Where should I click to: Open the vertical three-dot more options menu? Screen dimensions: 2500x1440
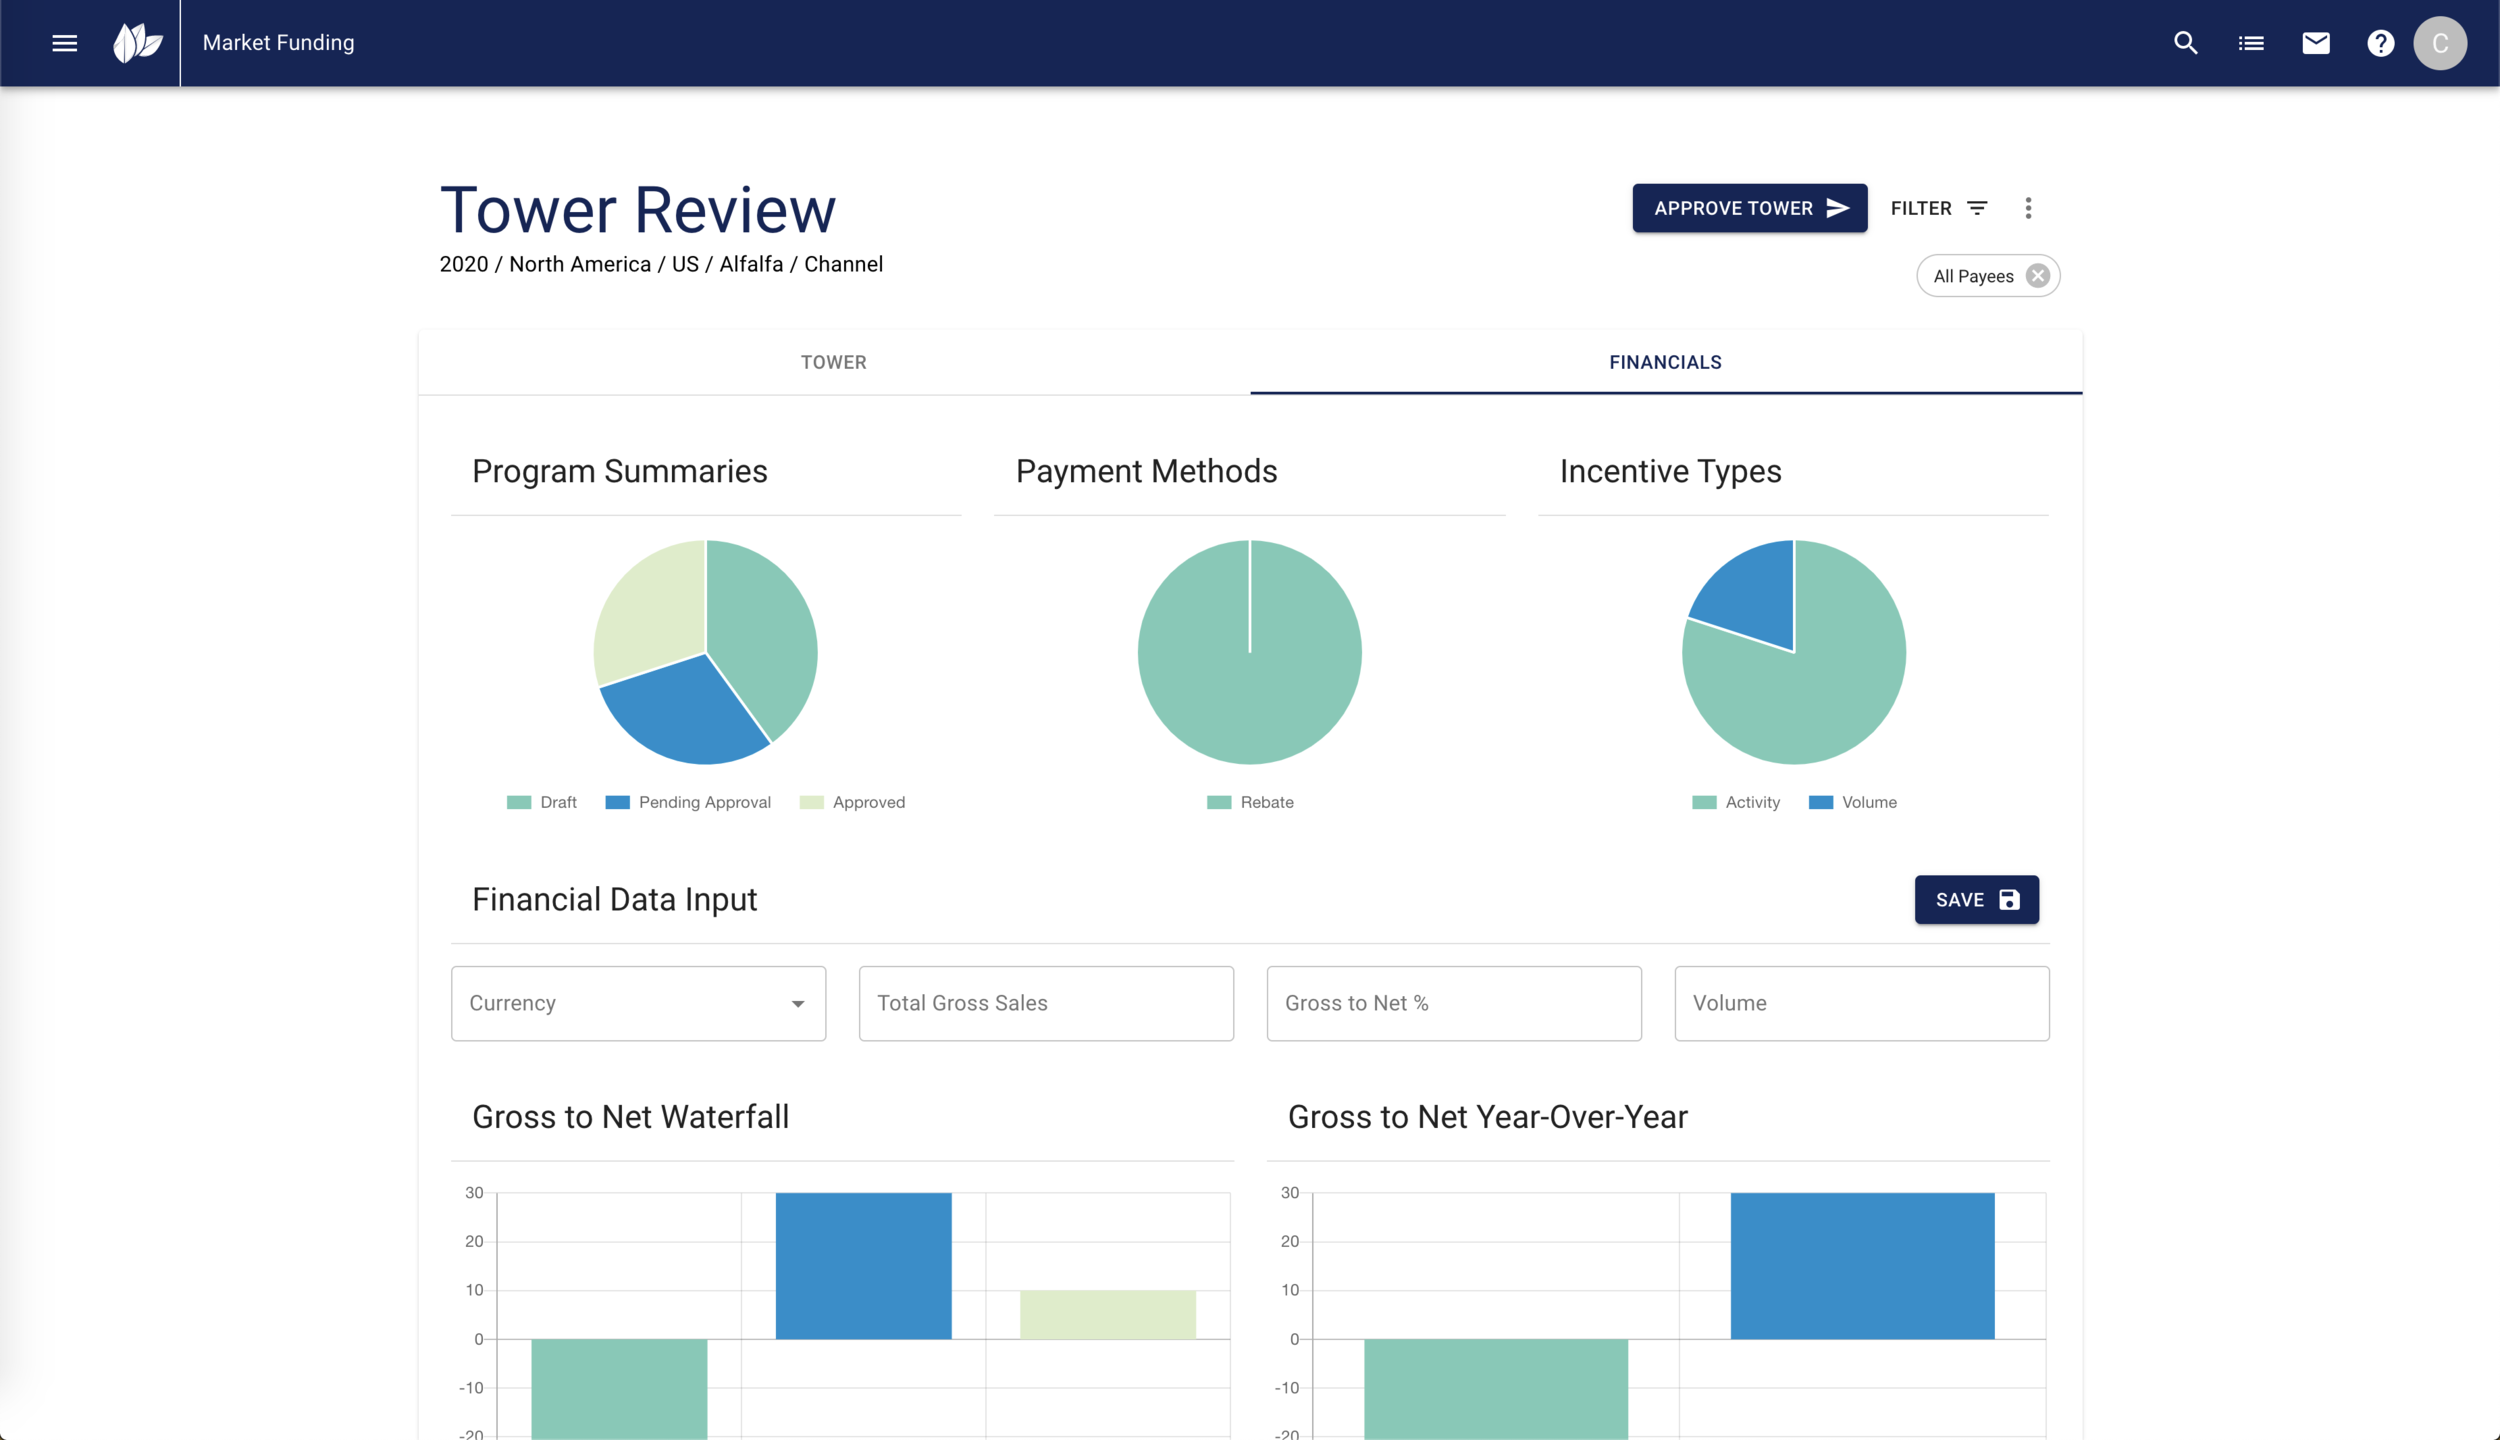tap(2028, 208)
